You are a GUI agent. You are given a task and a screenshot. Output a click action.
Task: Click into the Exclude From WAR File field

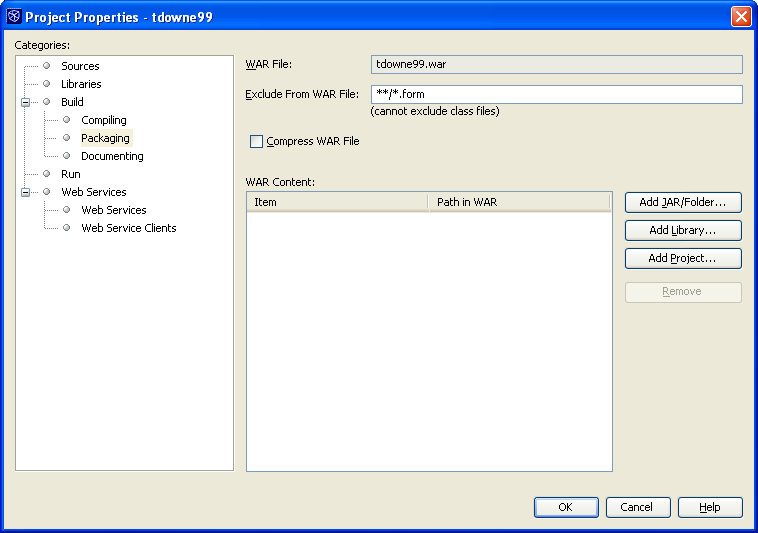coord(556,94)
